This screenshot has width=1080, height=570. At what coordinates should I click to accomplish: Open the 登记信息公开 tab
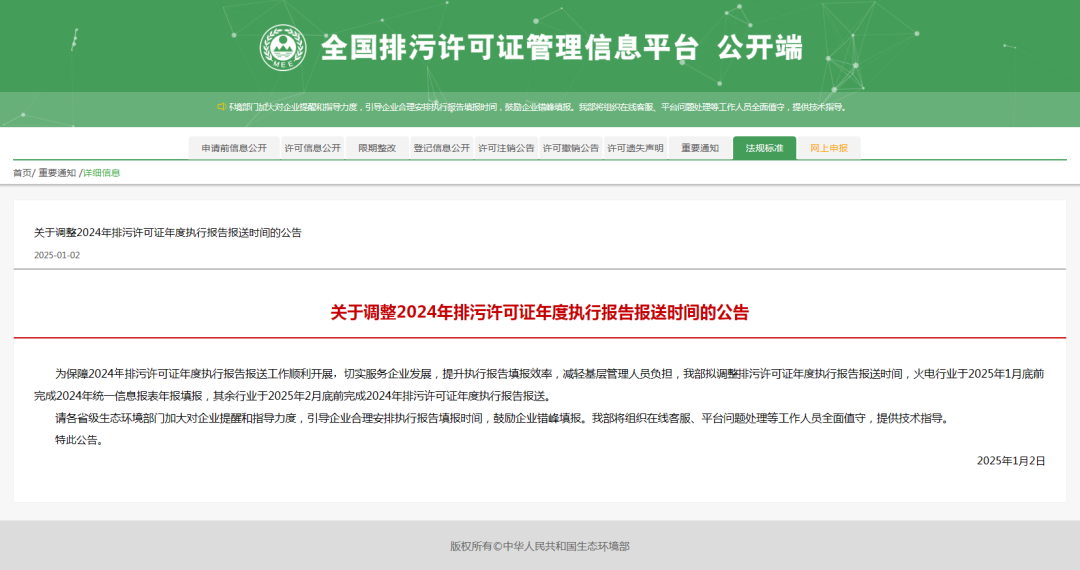442,148
